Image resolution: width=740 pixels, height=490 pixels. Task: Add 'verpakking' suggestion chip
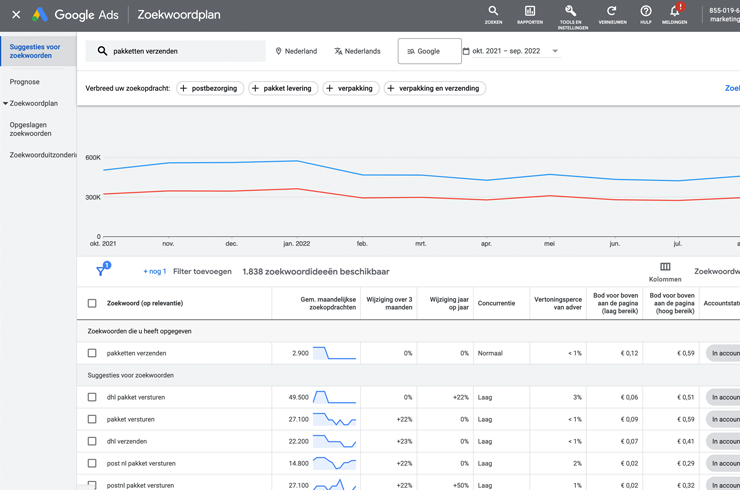pyautogui.click(x=351, y=88)
